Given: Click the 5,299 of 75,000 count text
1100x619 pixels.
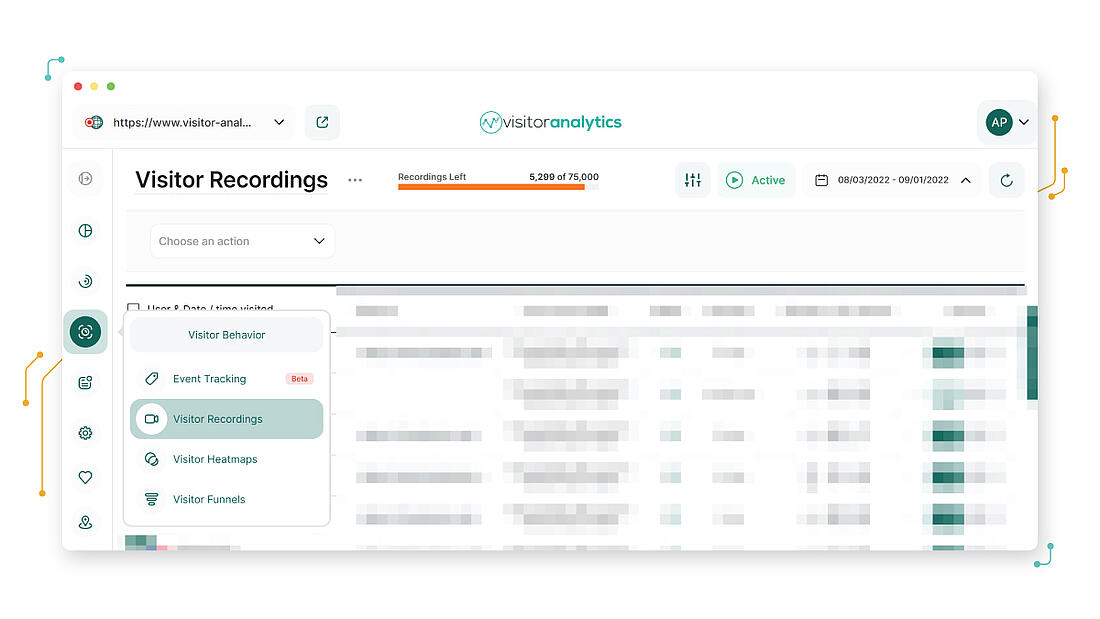Looking at the screenshot, I should 564,177.
